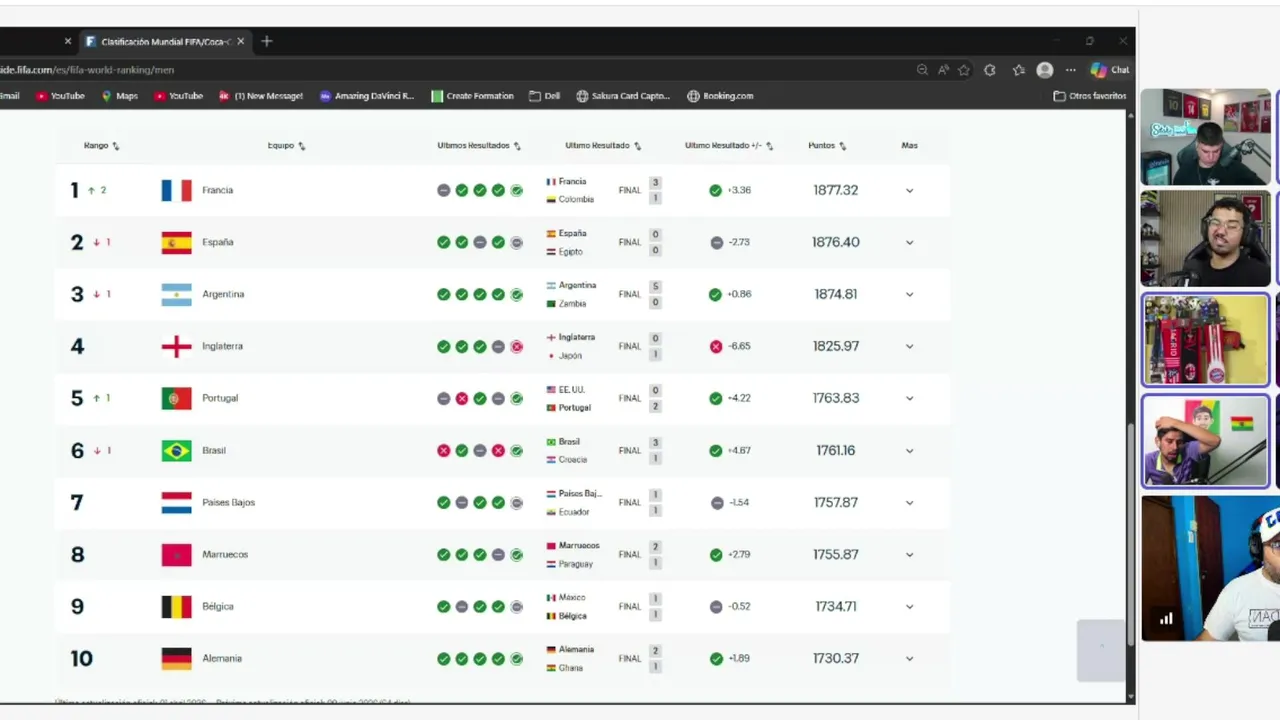Click the Brazil flag icon
Image resolution: width=1280 pixels, height=720 pixels.
(x=176, y=450)
